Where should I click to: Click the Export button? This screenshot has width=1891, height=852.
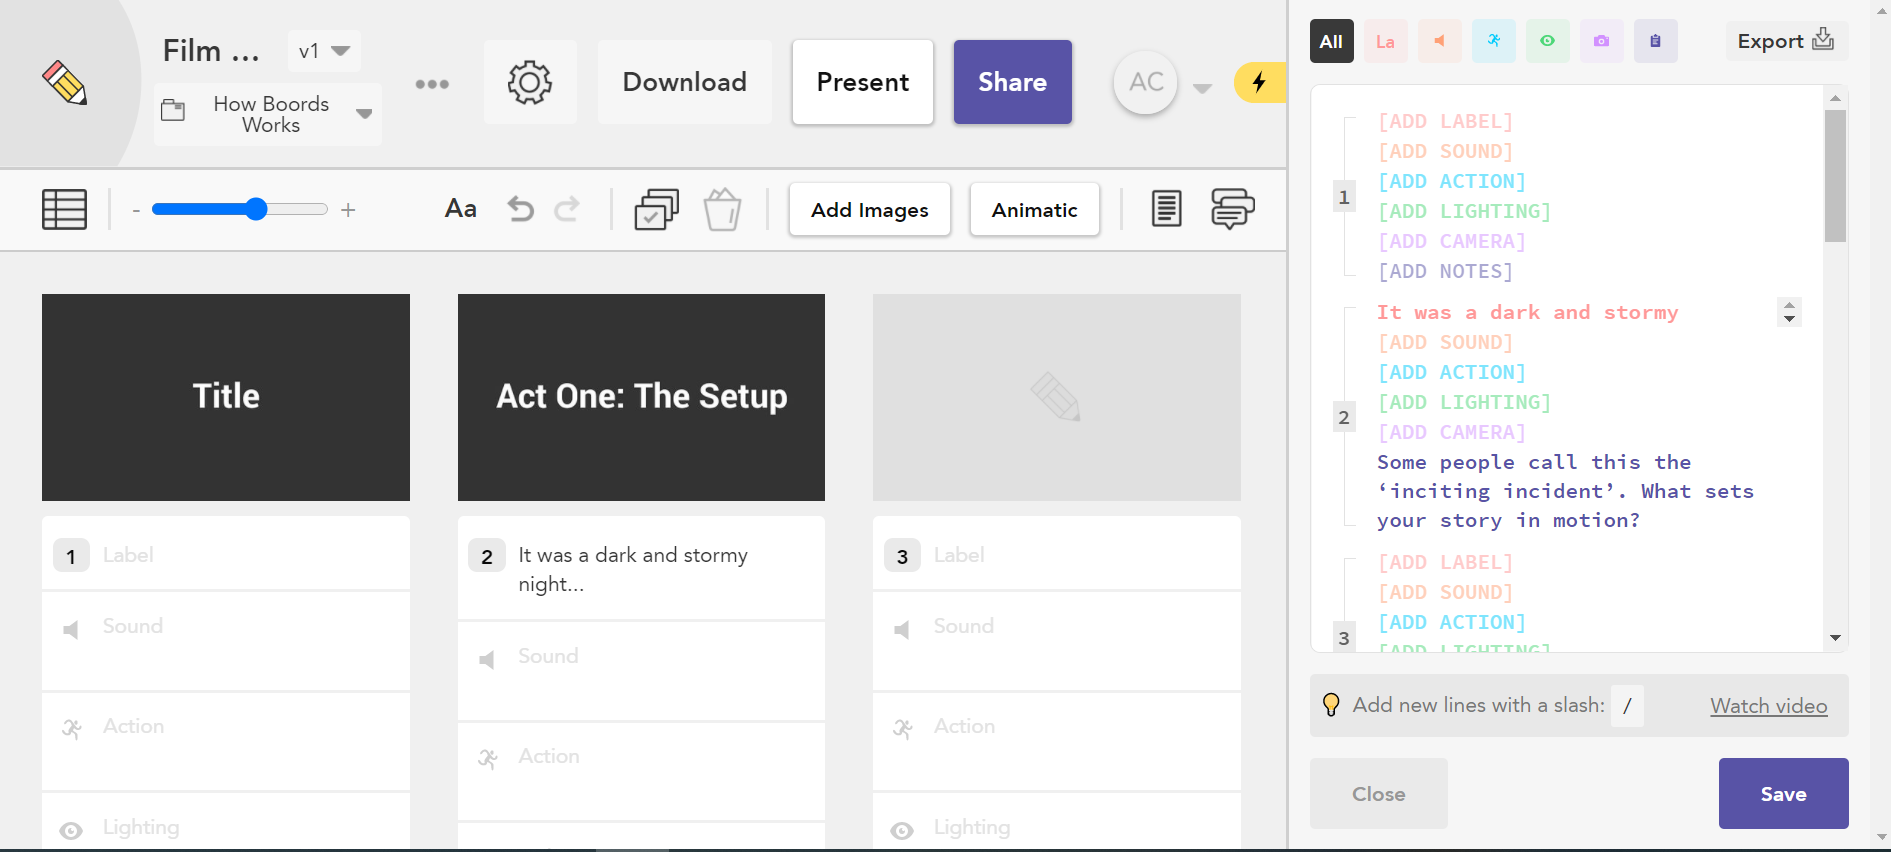pyautogui.click(x=1786, y=41)
